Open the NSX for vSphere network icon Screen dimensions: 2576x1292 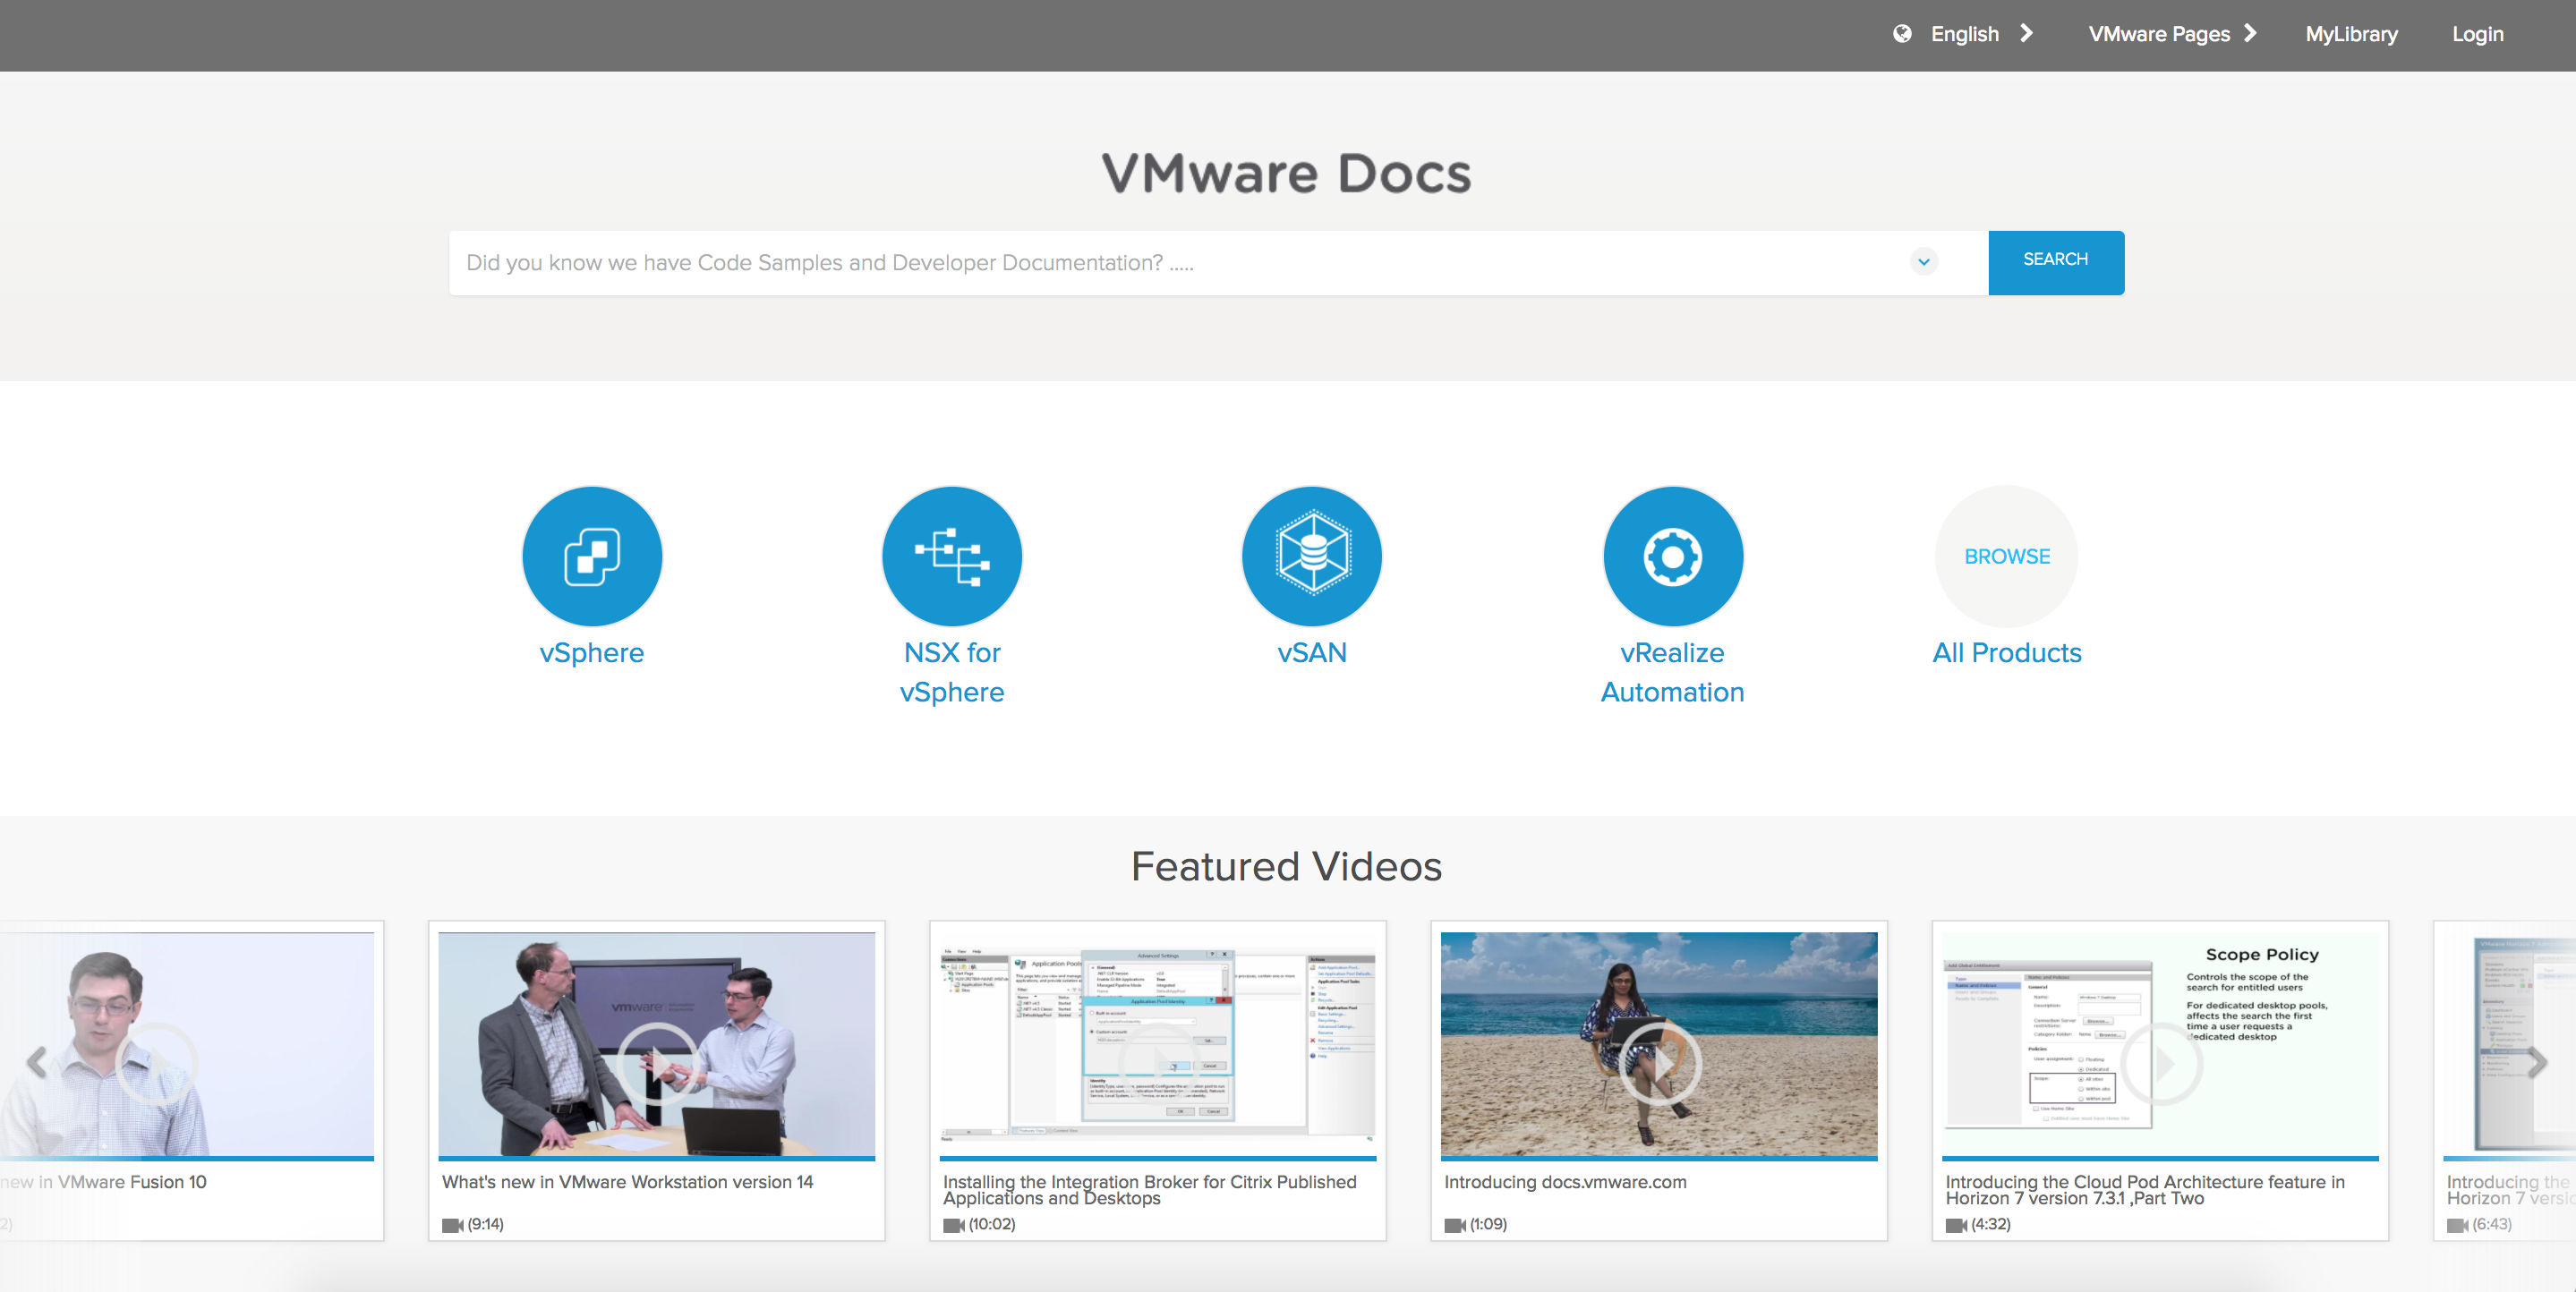coord(952,556)
